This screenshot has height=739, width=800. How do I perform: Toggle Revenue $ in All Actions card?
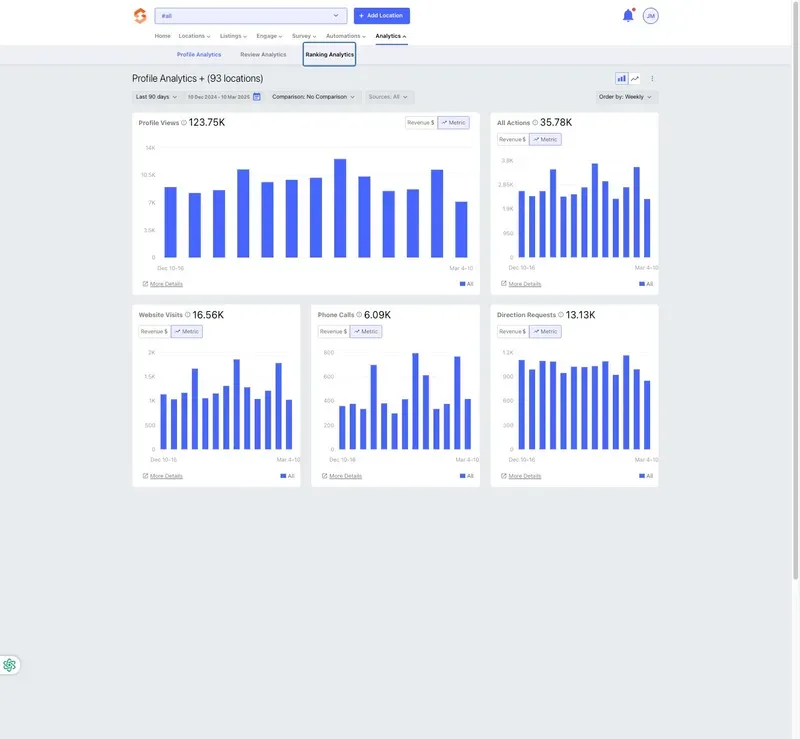[x=513, y=139]
